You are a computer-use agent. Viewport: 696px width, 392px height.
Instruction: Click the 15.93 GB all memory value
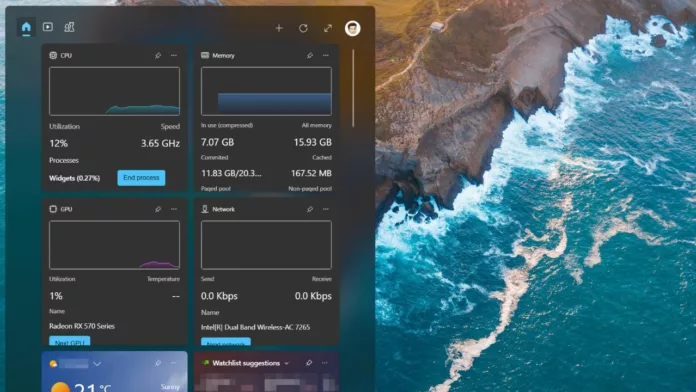coord(312,142)
